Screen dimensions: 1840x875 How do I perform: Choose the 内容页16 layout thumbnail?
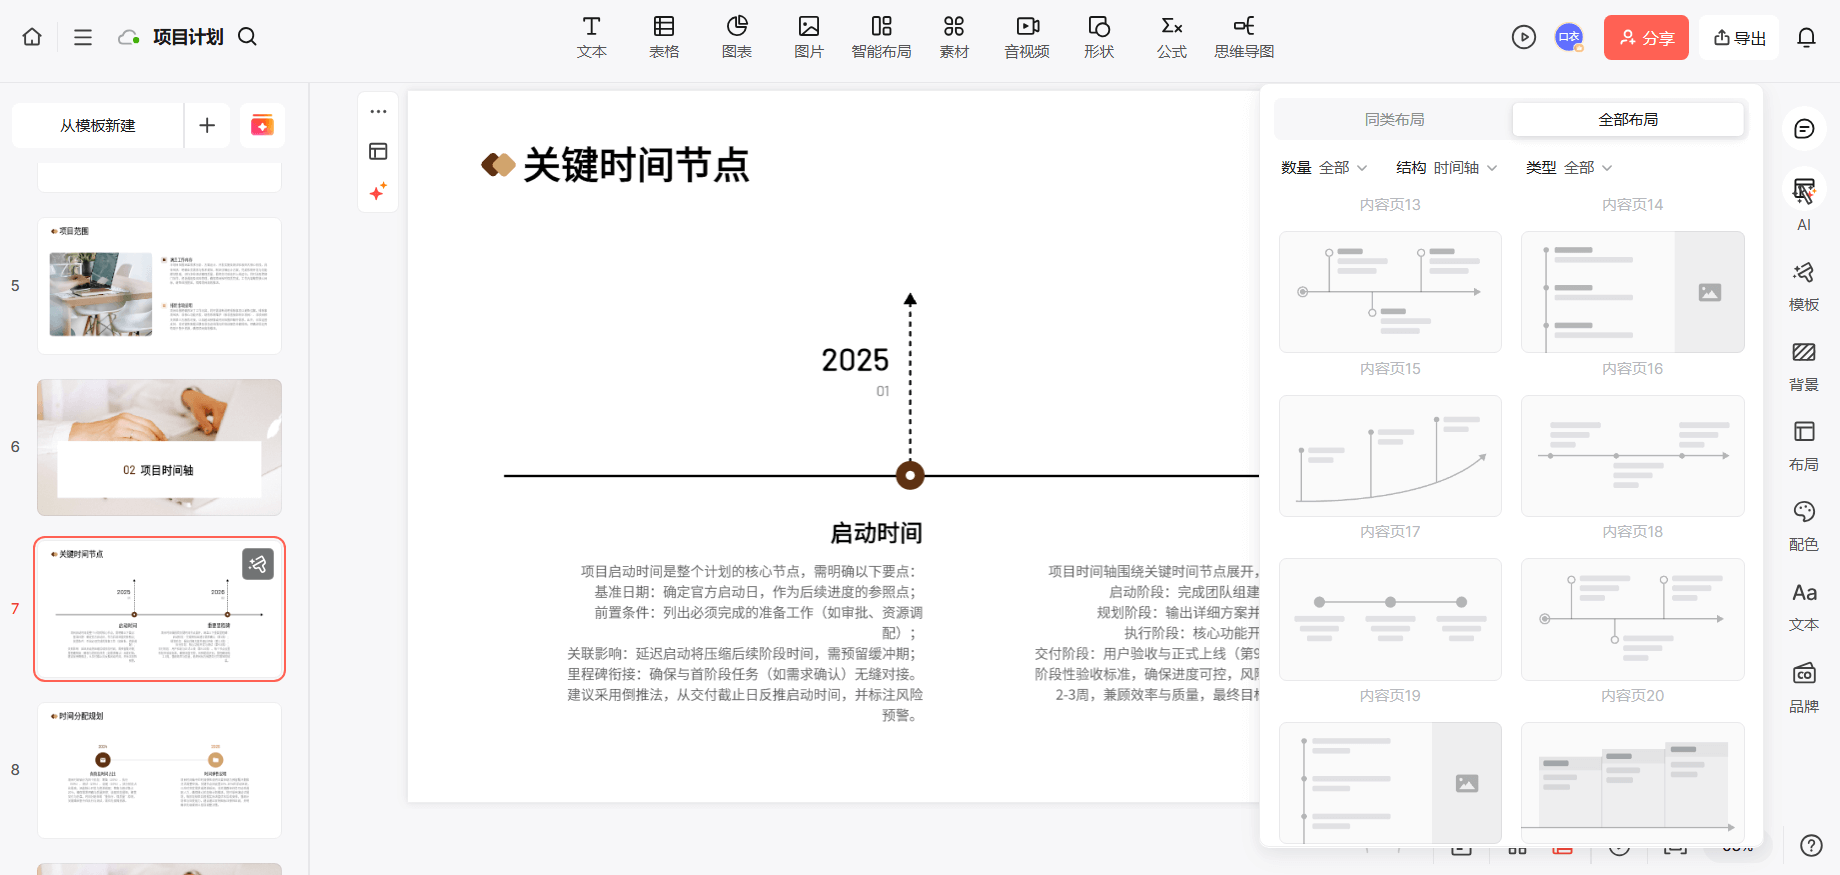click(1633, 292)
